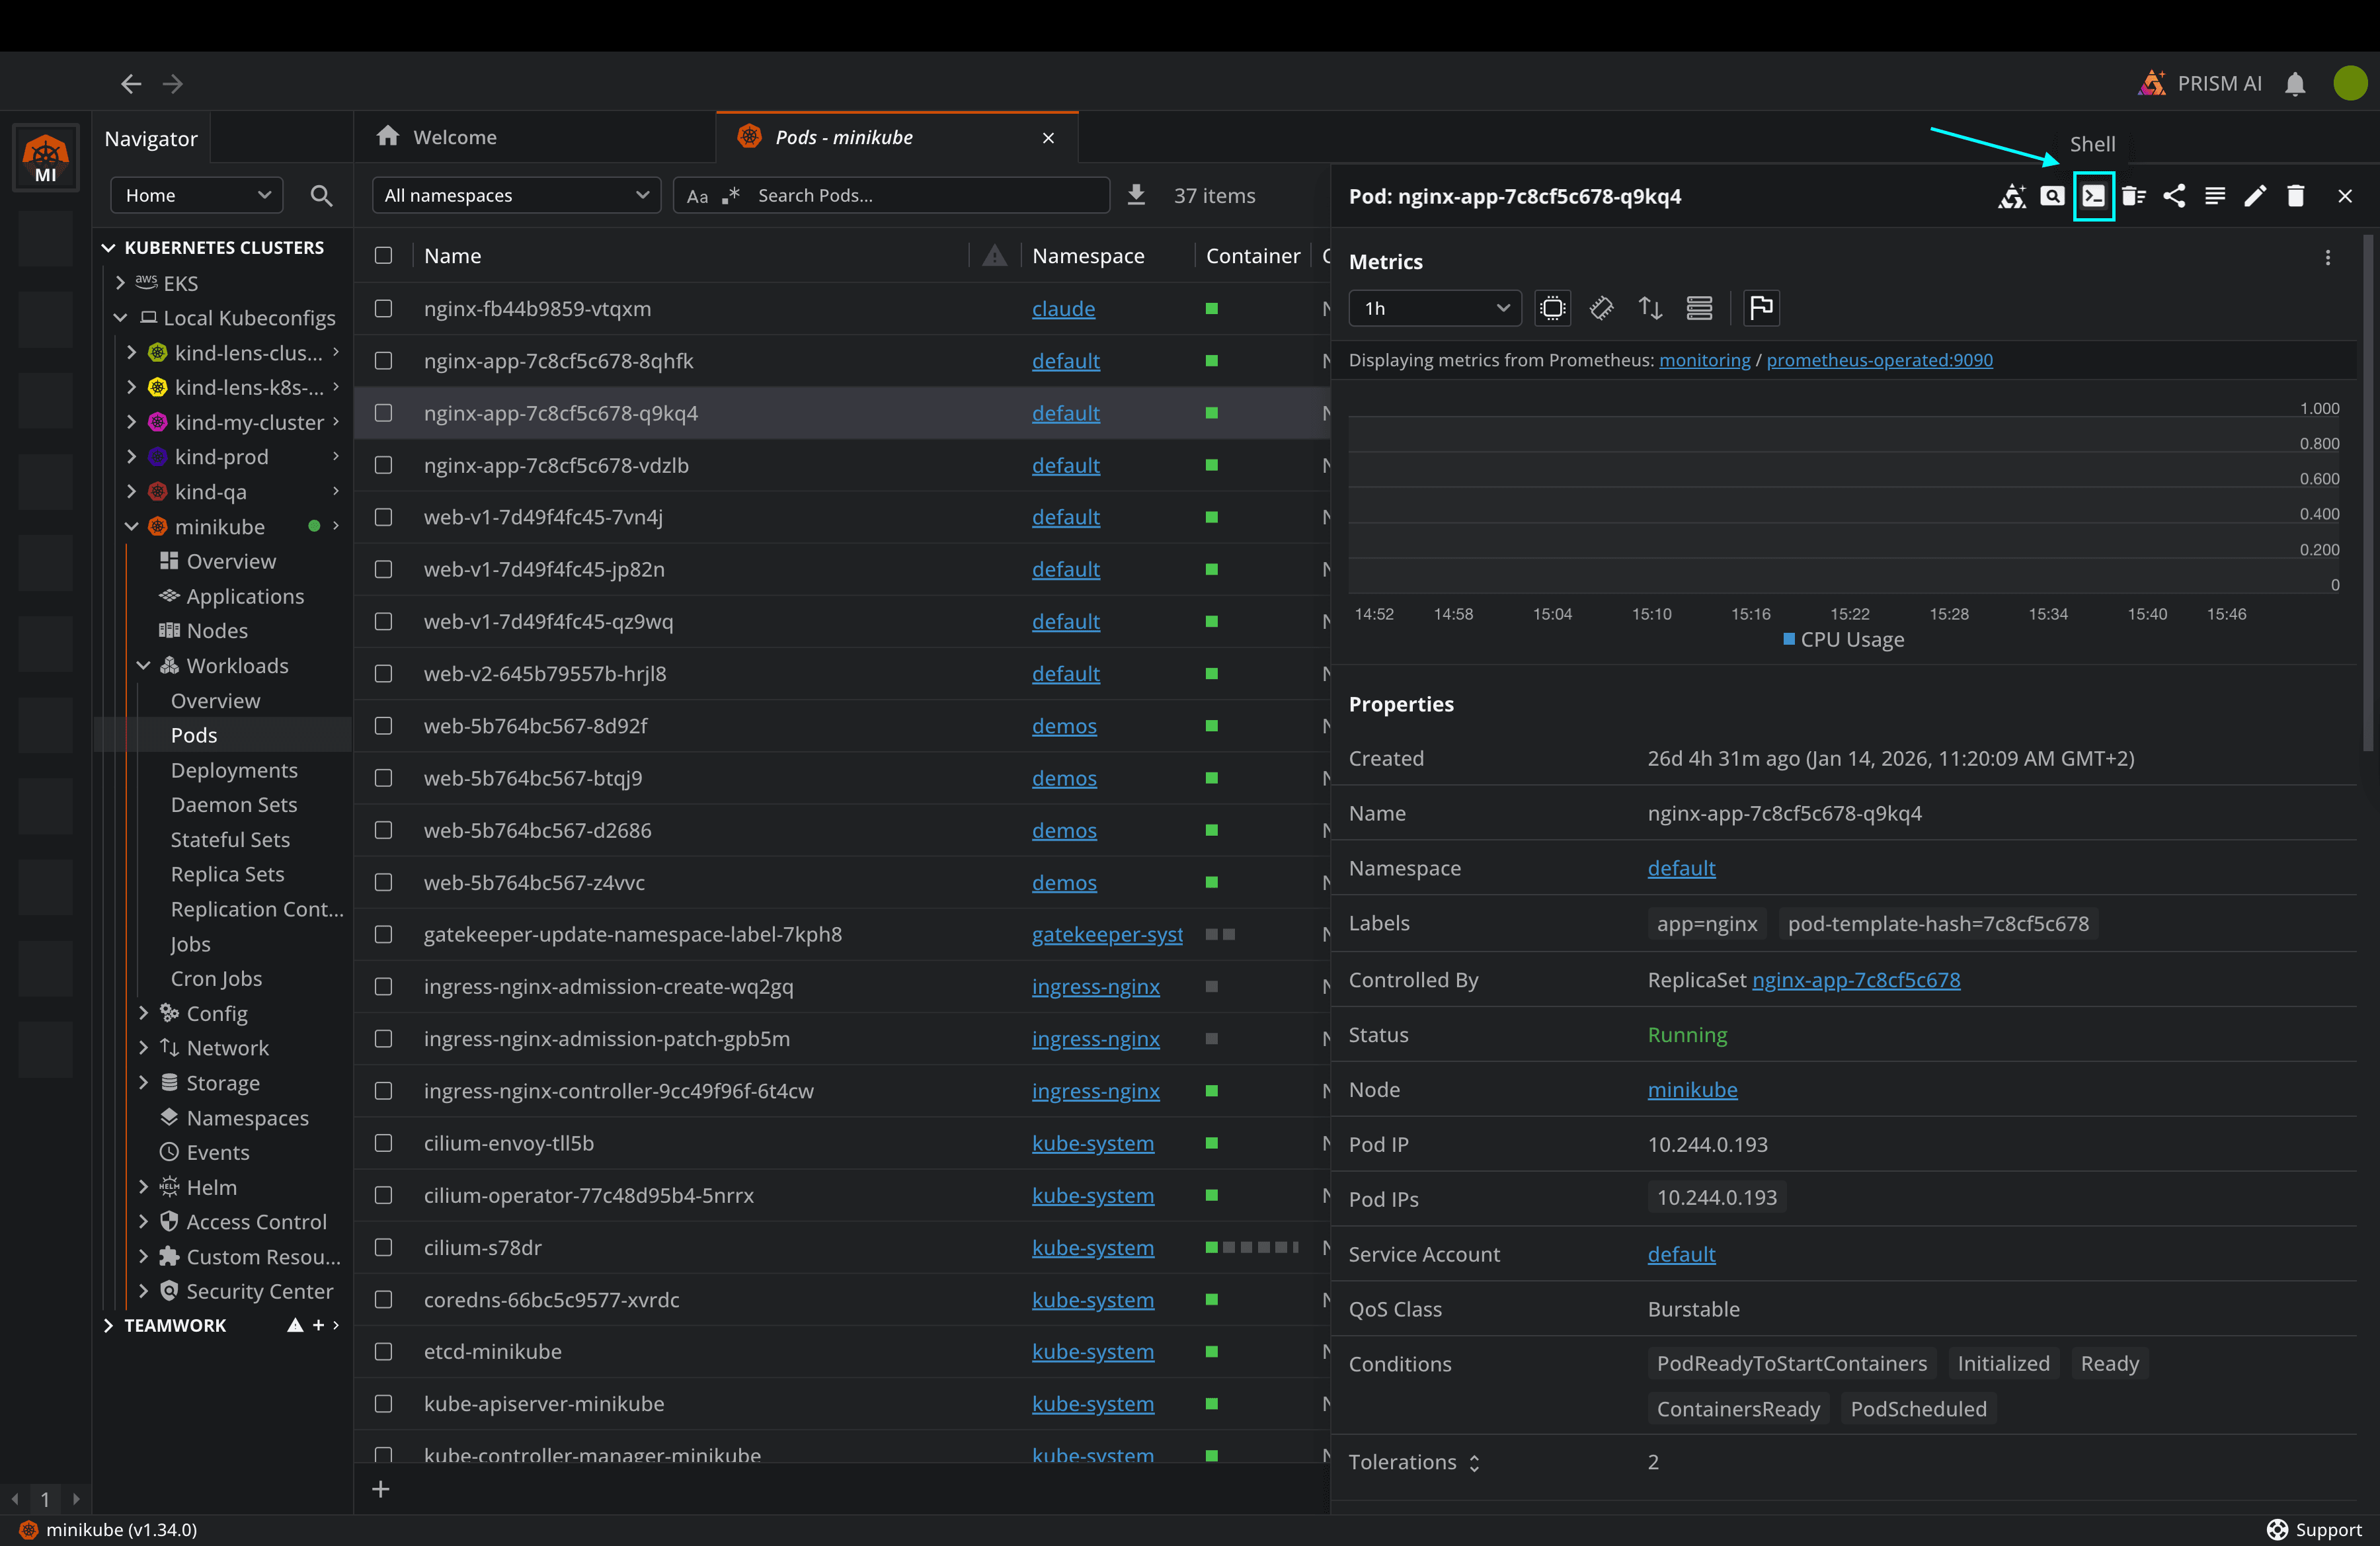Click the download icon beside 37 items
The width and height of the screenshot is (2380, 1546).
click(1136, 195)
